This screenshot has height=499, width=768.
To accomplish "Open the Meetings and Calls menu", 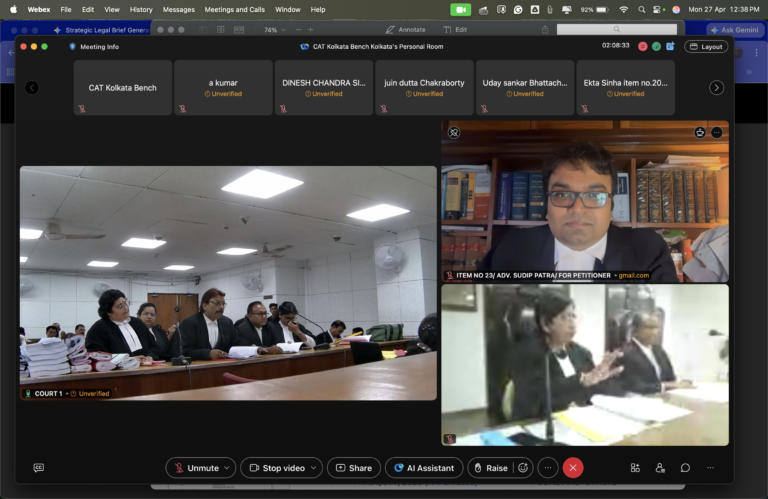I will coord(235,9).
